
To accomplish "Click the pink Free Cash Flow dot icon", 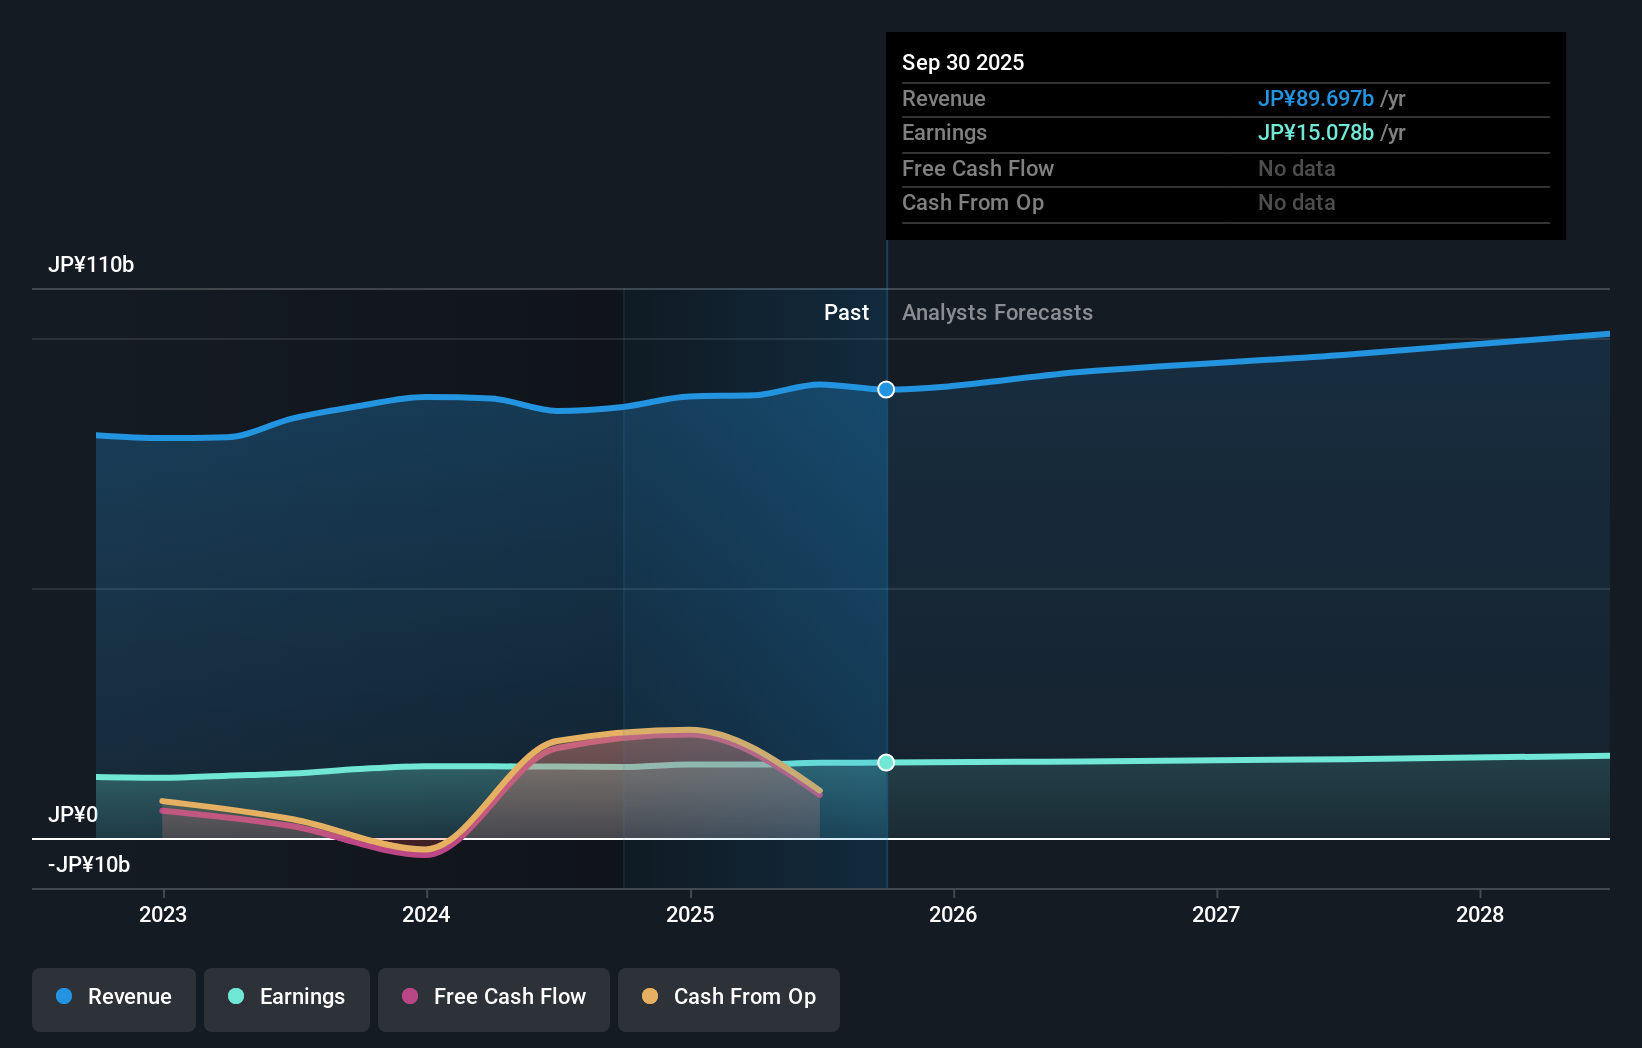I will pos(410,997).
